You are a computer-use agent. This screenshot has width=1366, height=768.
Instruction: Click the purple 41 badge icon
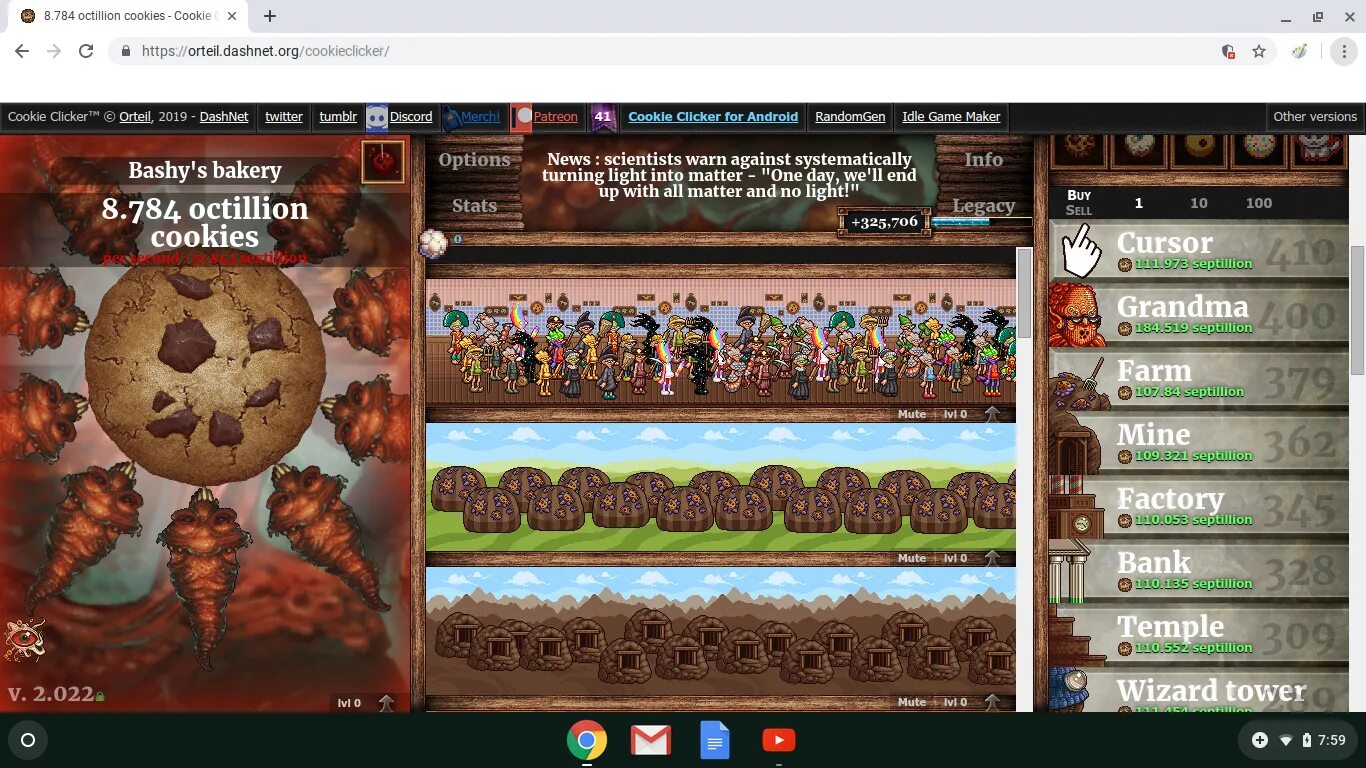[602, 117]
